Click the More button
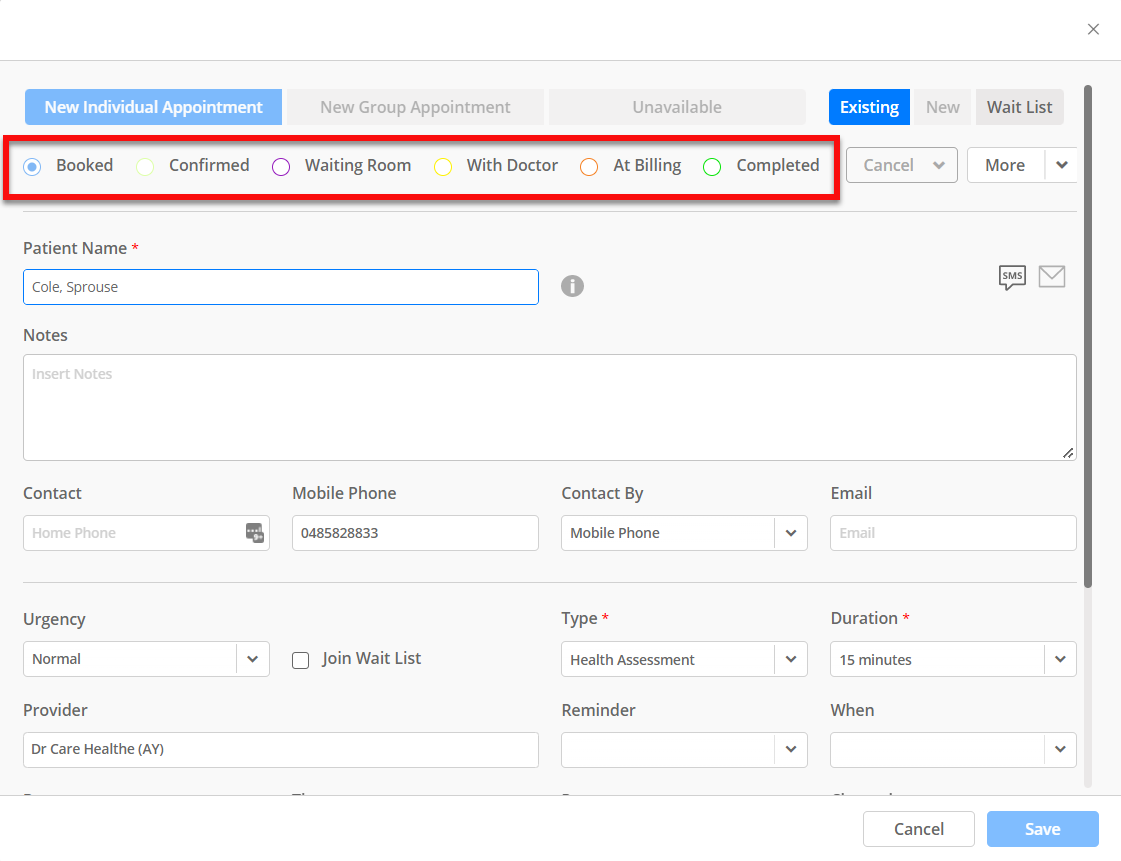Screen dimensions: 1121x861 [x=1004, y=165]
